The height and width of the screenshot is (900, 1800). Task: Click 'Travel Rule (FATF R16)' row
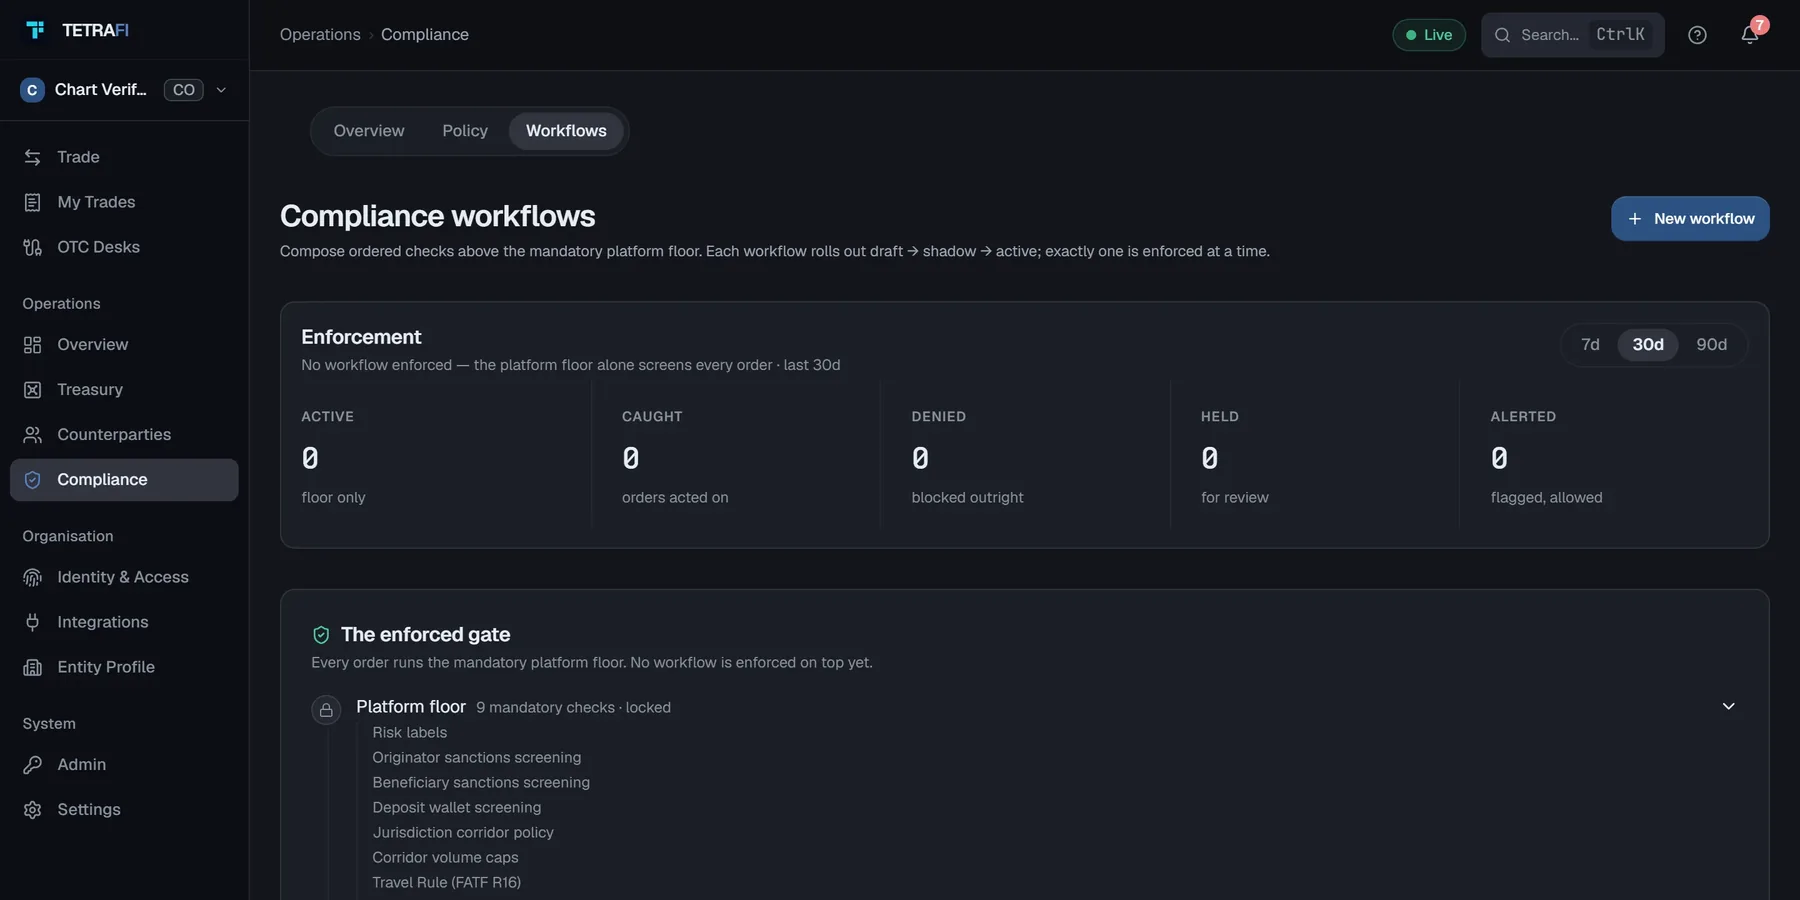coord(447,883)
